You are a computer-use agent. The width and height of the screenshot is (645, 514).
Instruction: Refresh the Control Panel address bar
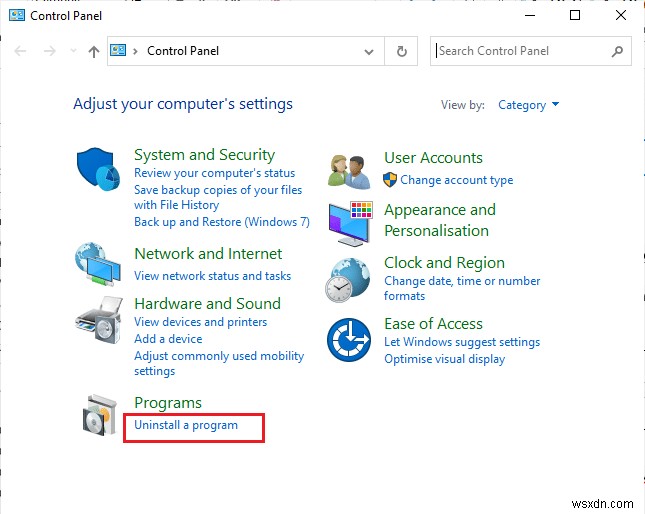coord(402,51)
